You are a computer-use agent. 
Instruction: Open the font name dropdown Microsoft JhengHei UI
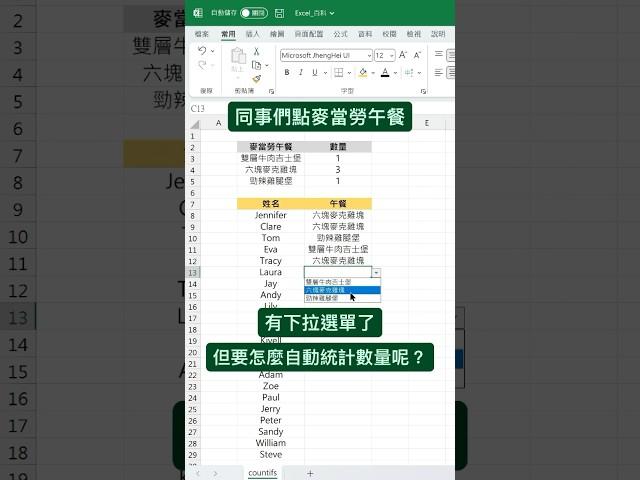[367, 55]
